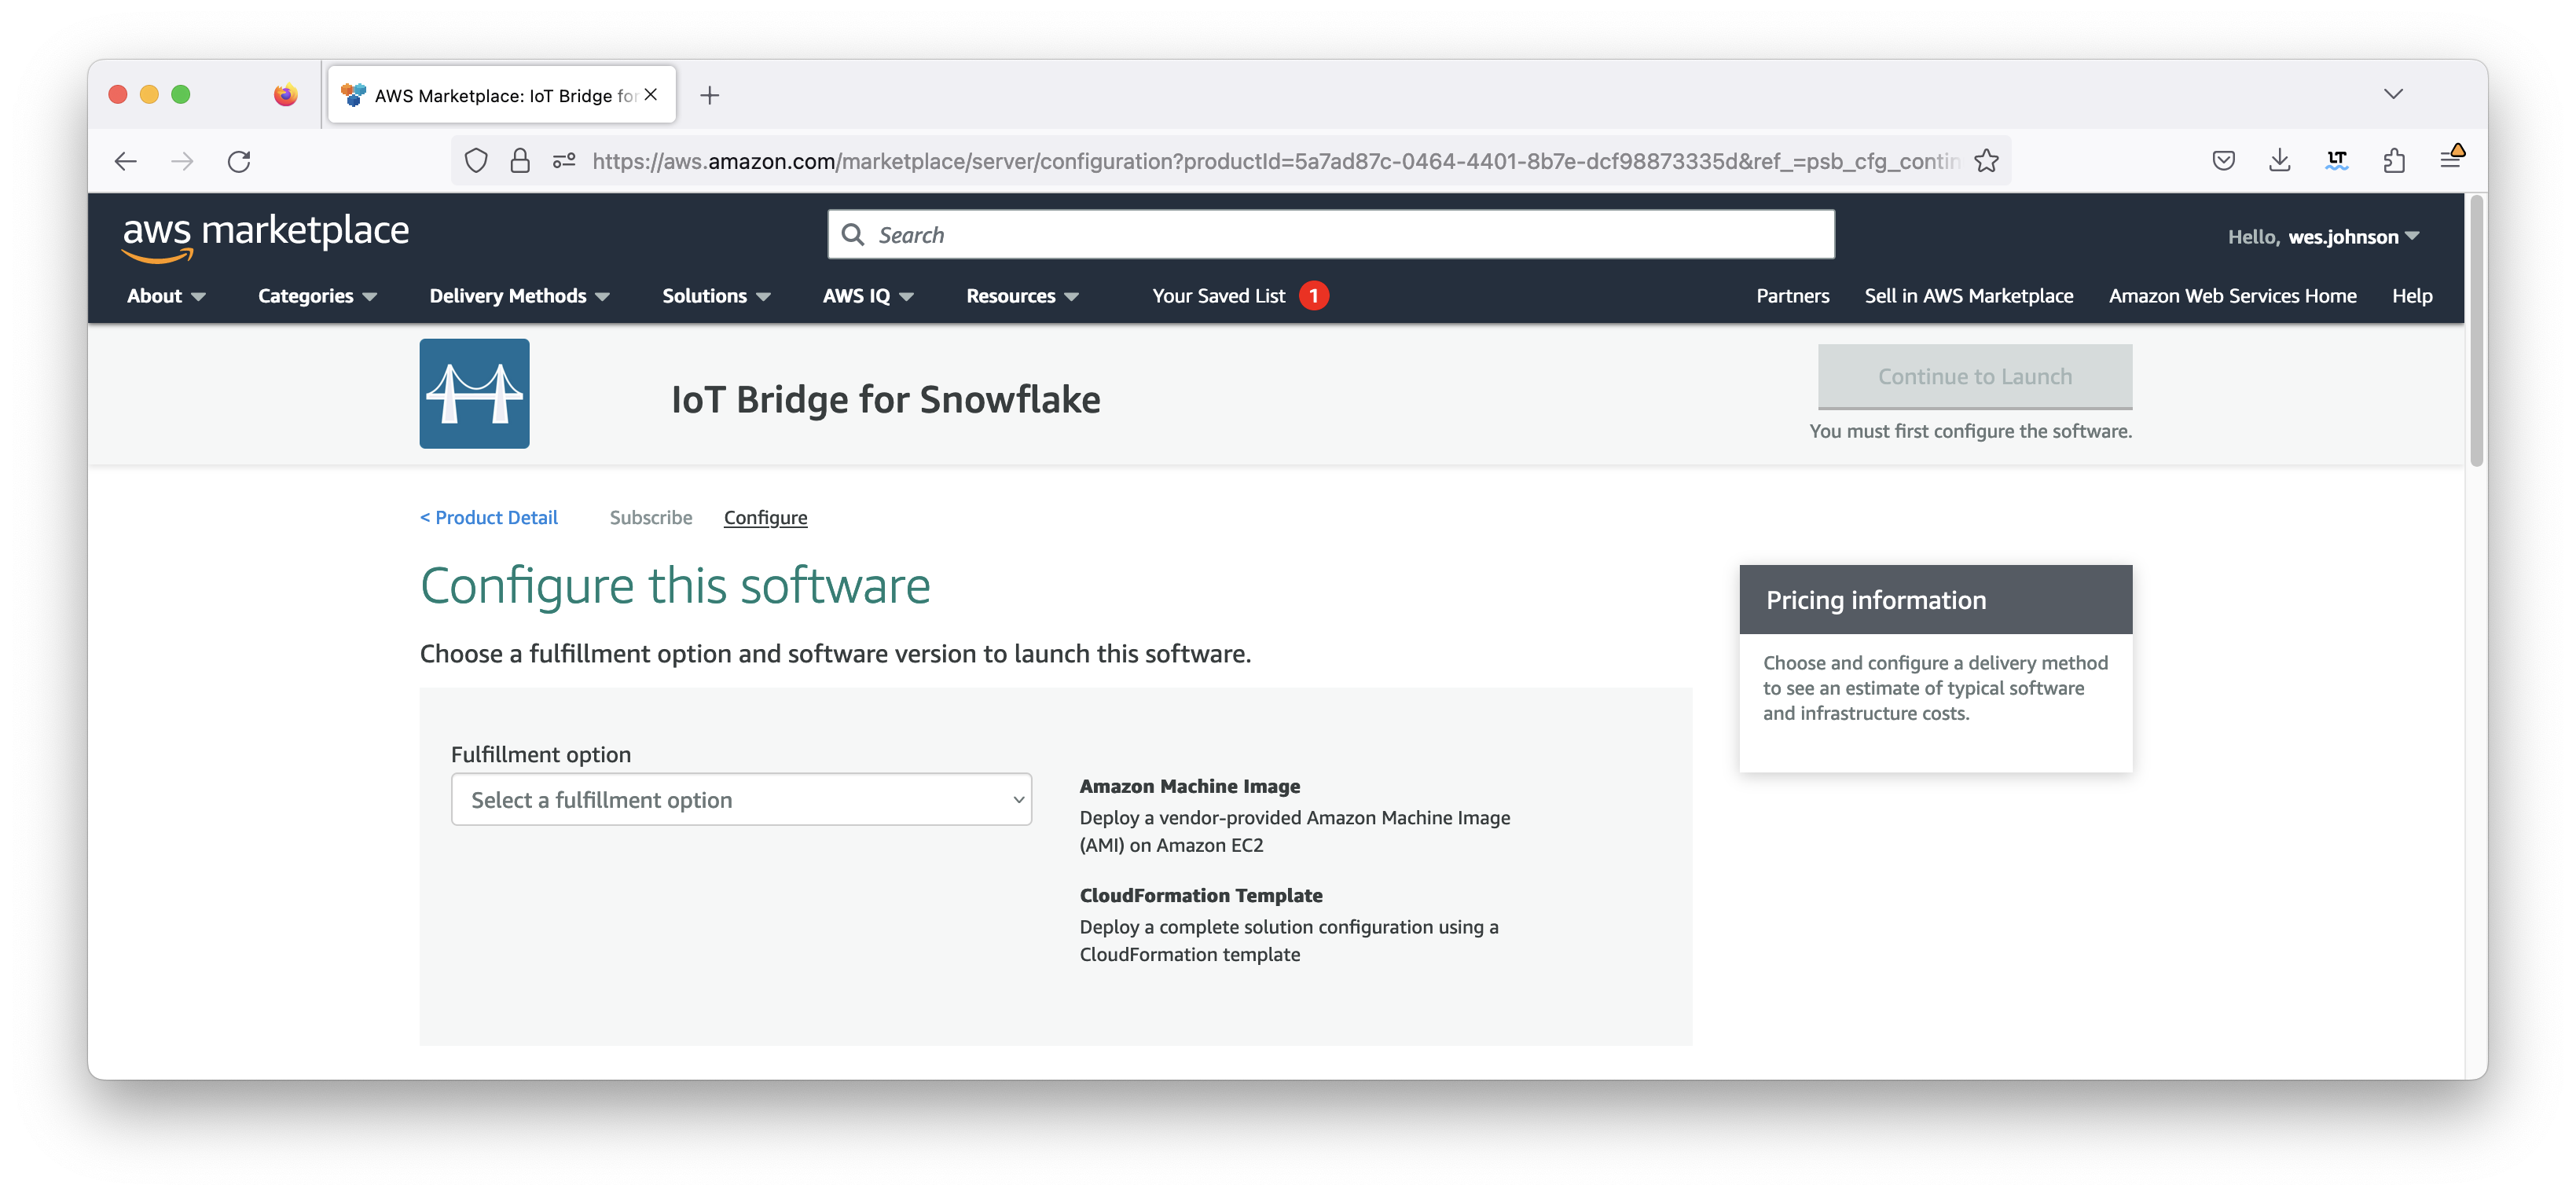Open the extensions puzzle icon

pyautogui.click(x=2394, y=161)
